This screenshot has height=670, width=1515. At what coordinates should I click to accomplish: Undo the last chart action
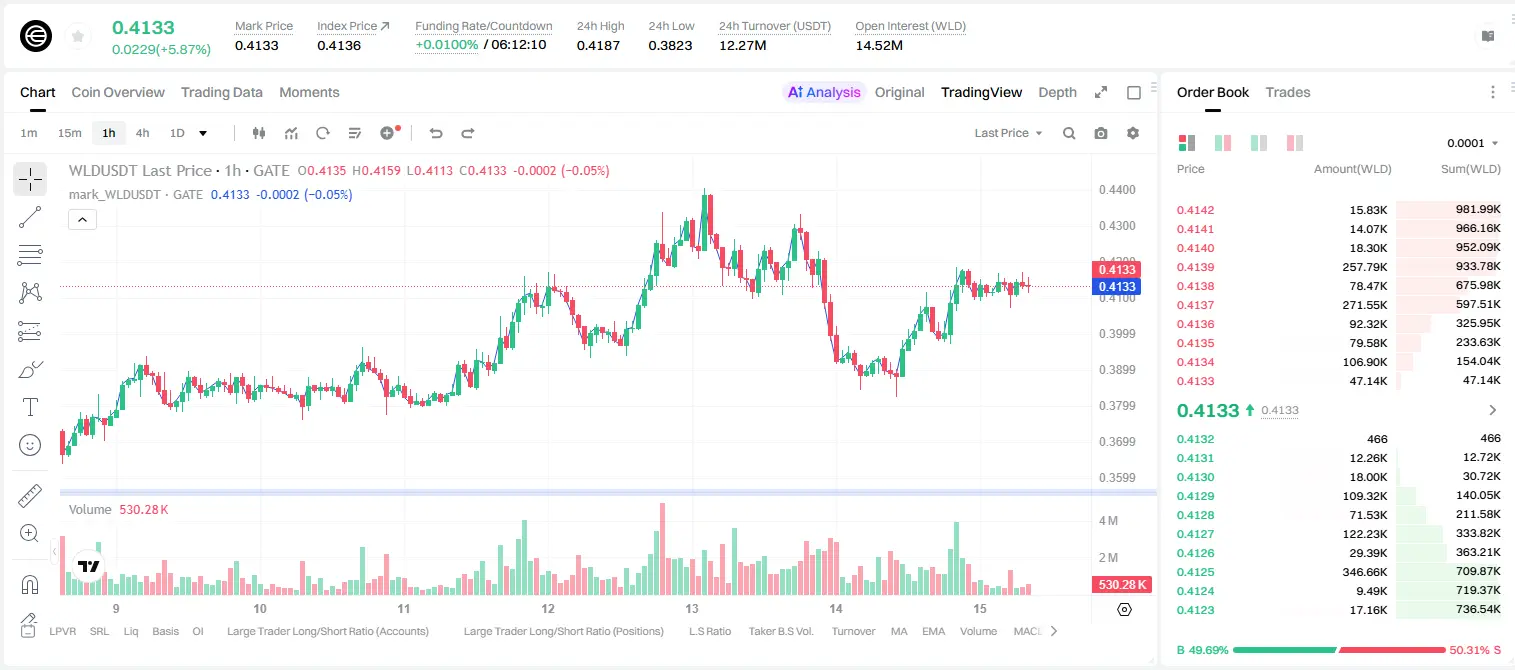pos(436,133)
